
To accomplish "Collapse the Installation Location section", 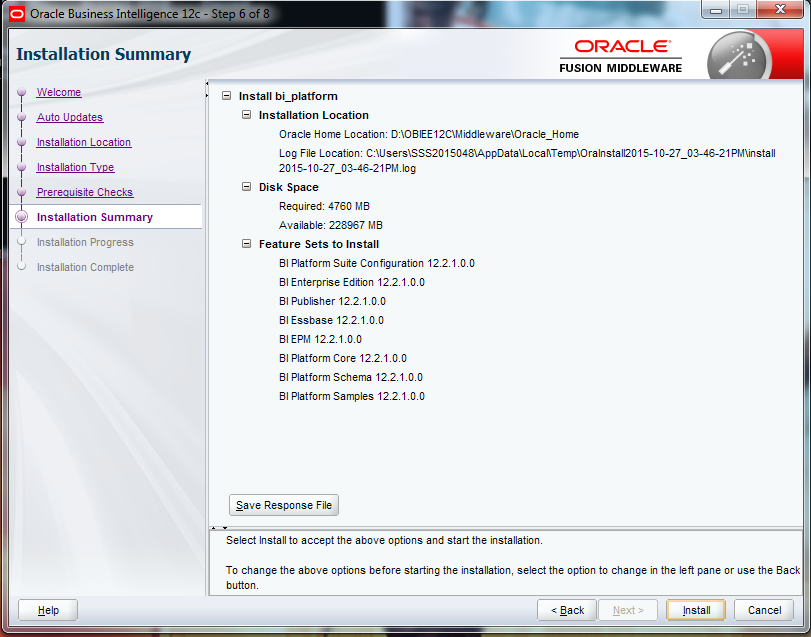I will click(247, 115).
